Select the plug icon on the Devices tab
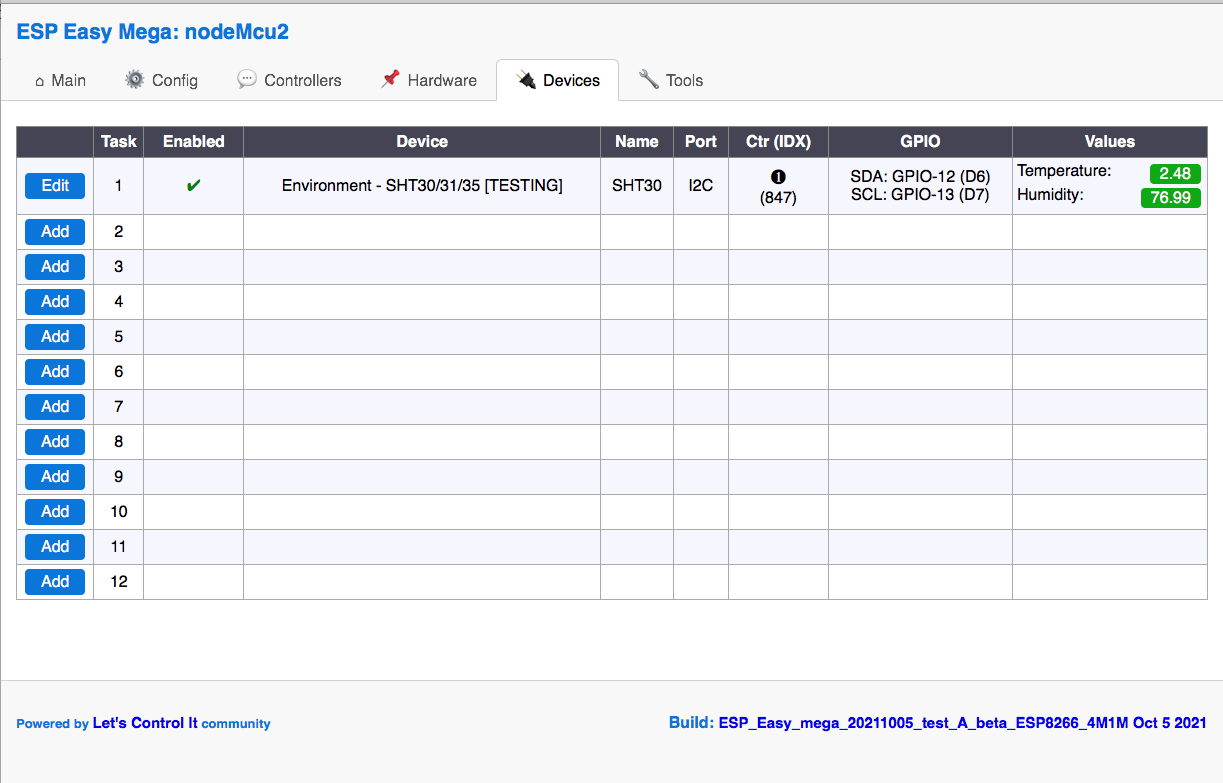This screenshot has height=783, width=1223. pyautogui.click(x=526, y=79)
